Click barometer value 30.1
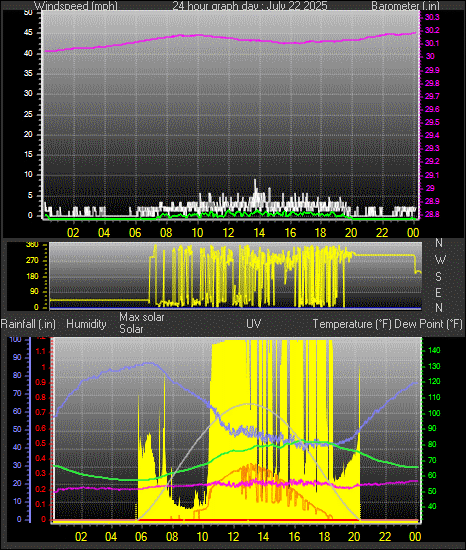Image resolution: width=466 pixels, height=550 pixels. 432,43
